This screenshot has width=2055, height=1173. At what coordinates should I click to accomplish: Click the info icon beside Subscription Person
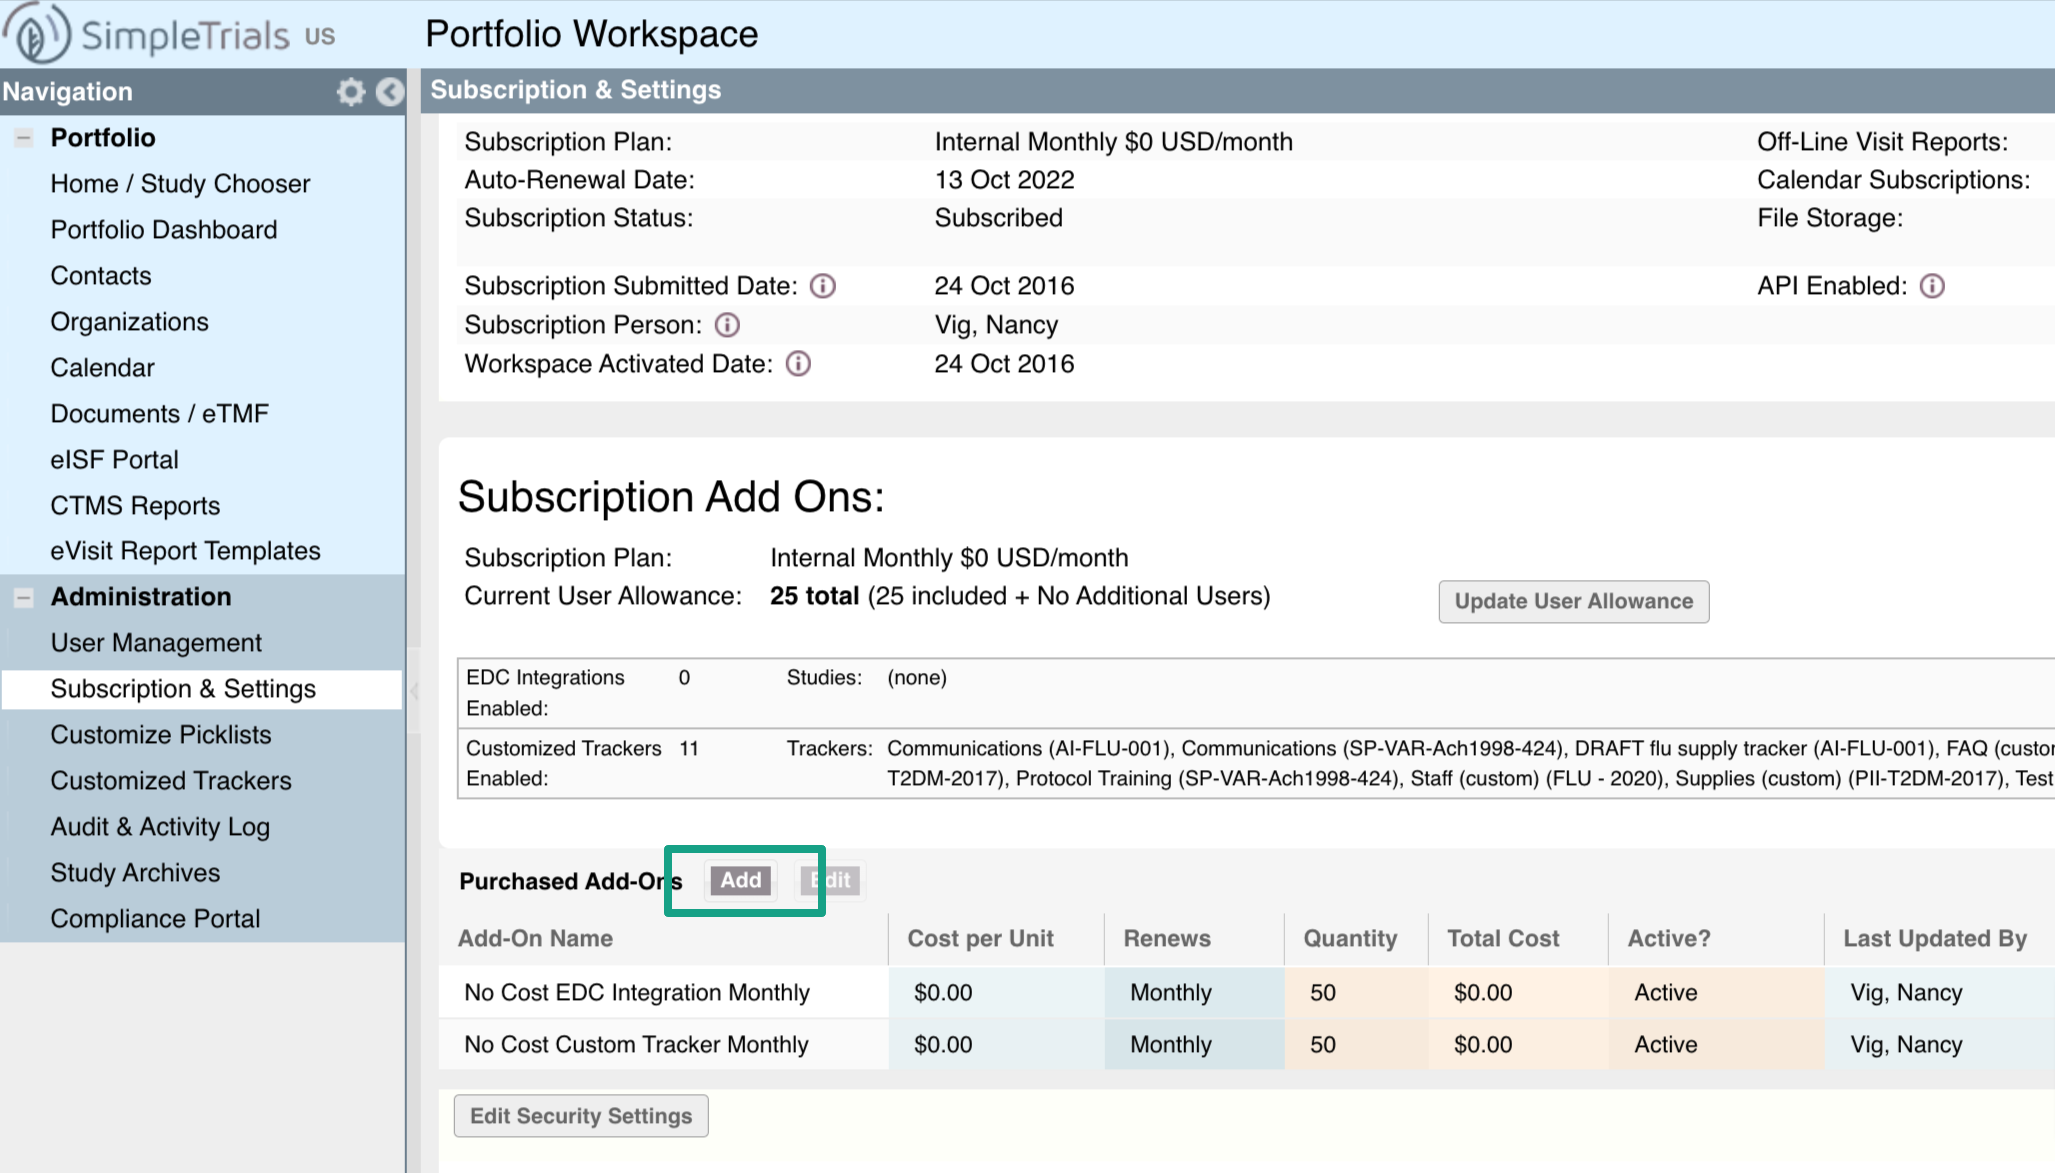[x=728, y=325]
